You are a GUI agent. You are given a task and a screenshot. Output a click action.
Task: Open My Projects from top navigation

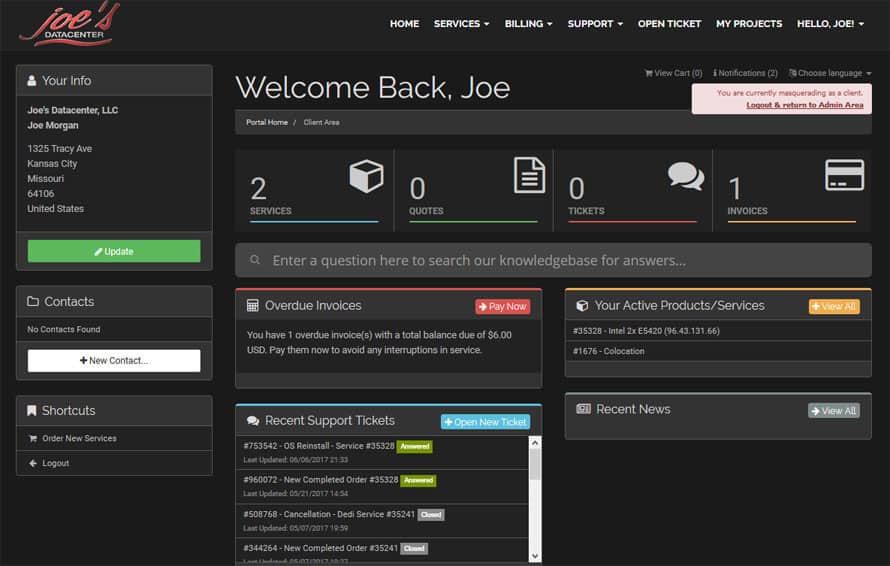749,24
